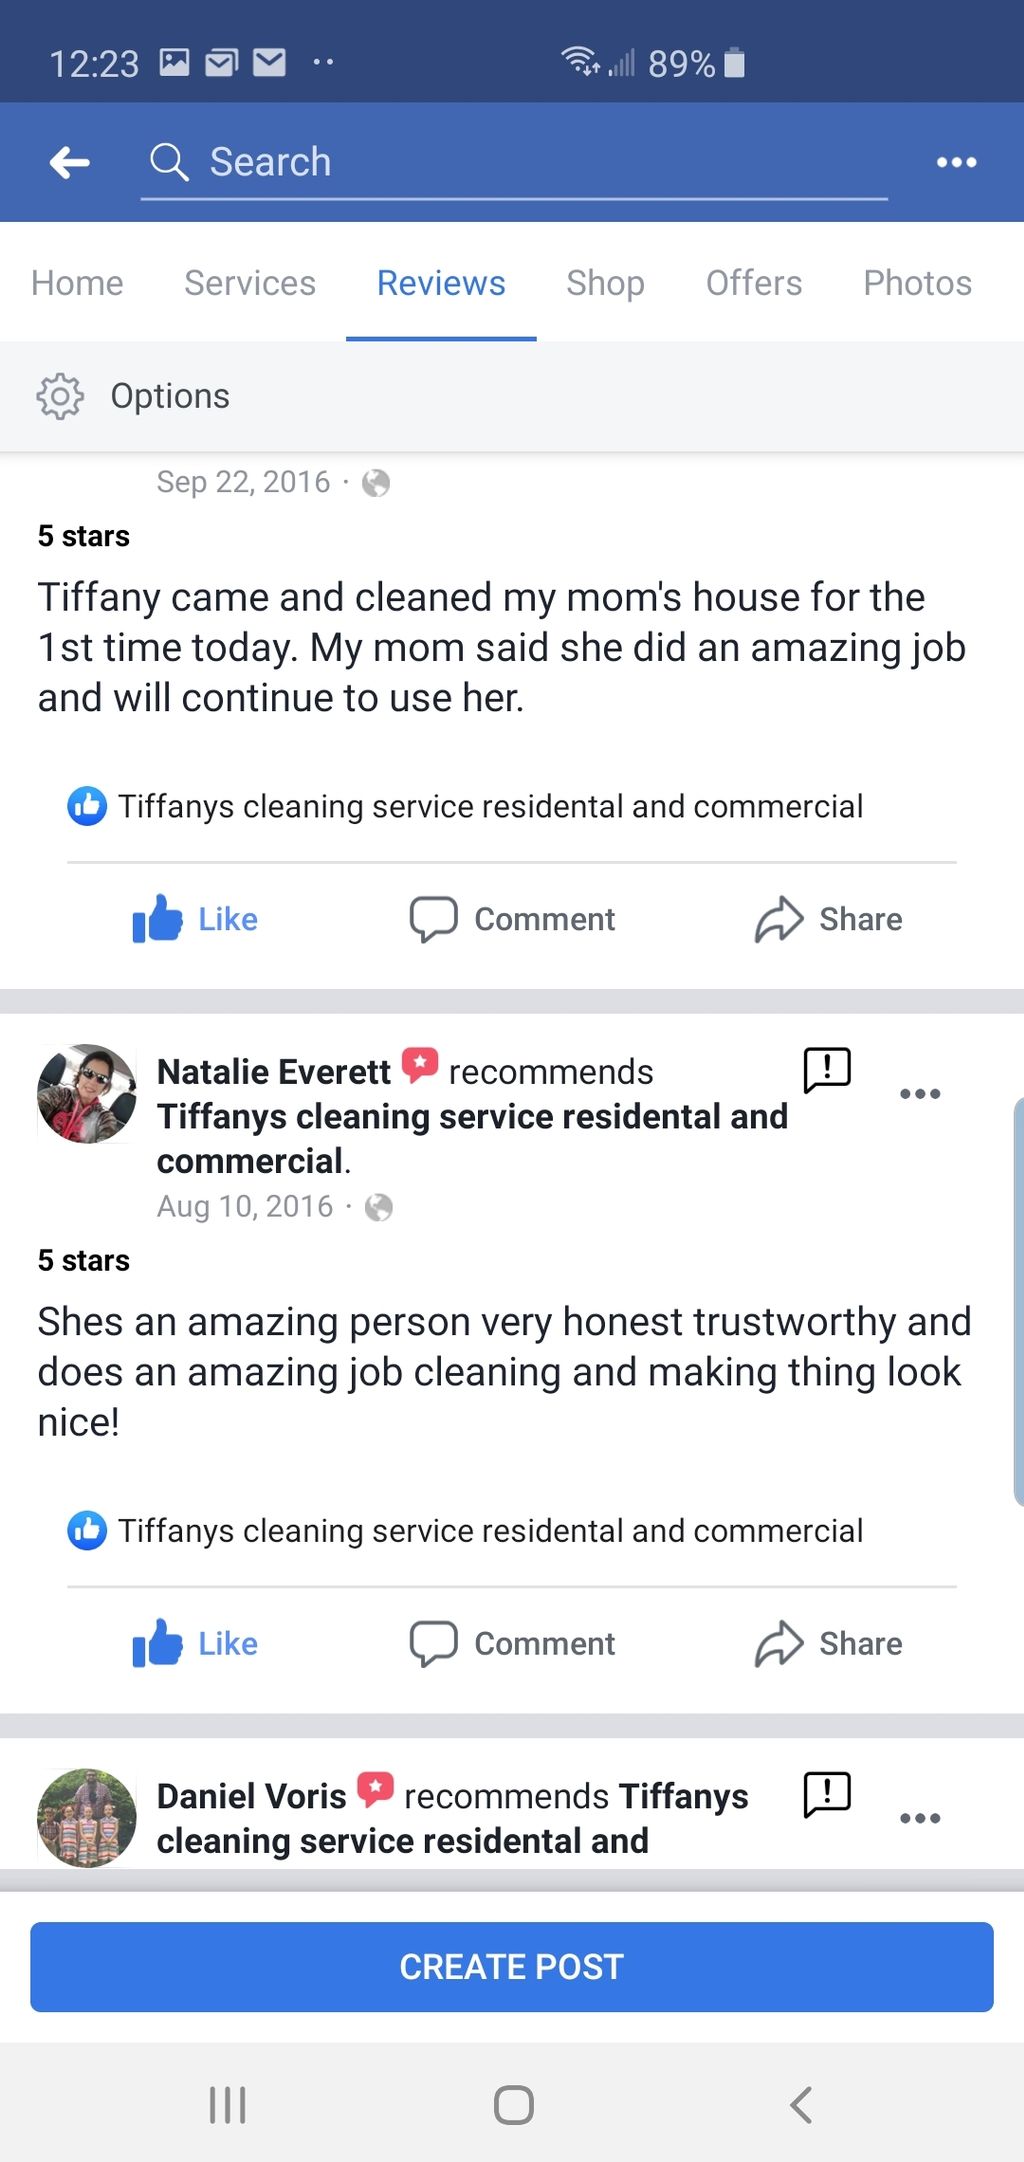Tap Share on Natalie Everett's review
The width and height of the screenshot is (1024, 2162).
tap(829, 1643)
